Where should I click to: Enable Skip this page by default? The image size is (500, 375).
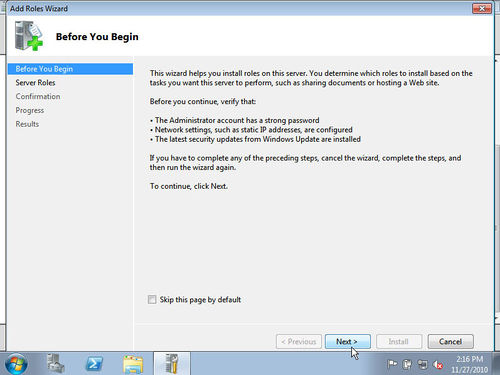(x=152, y=299)
